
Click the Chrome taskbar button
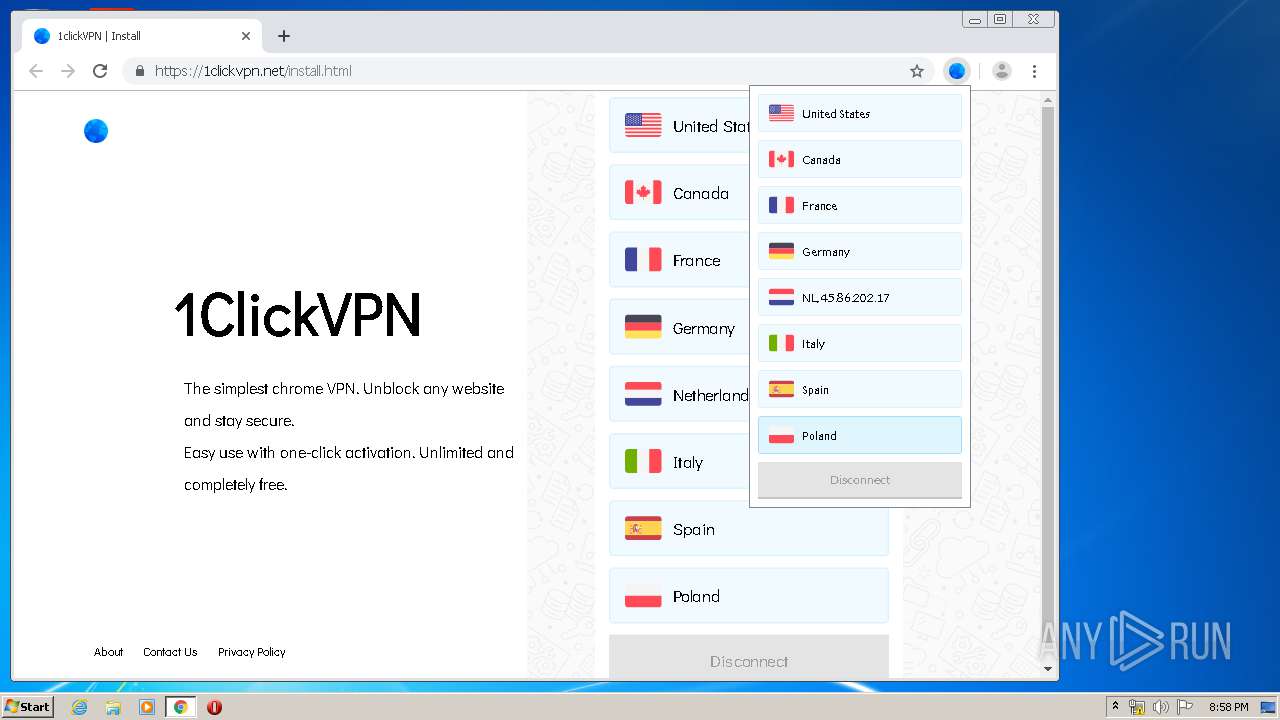pyautogui.click(x=181, y=707)
